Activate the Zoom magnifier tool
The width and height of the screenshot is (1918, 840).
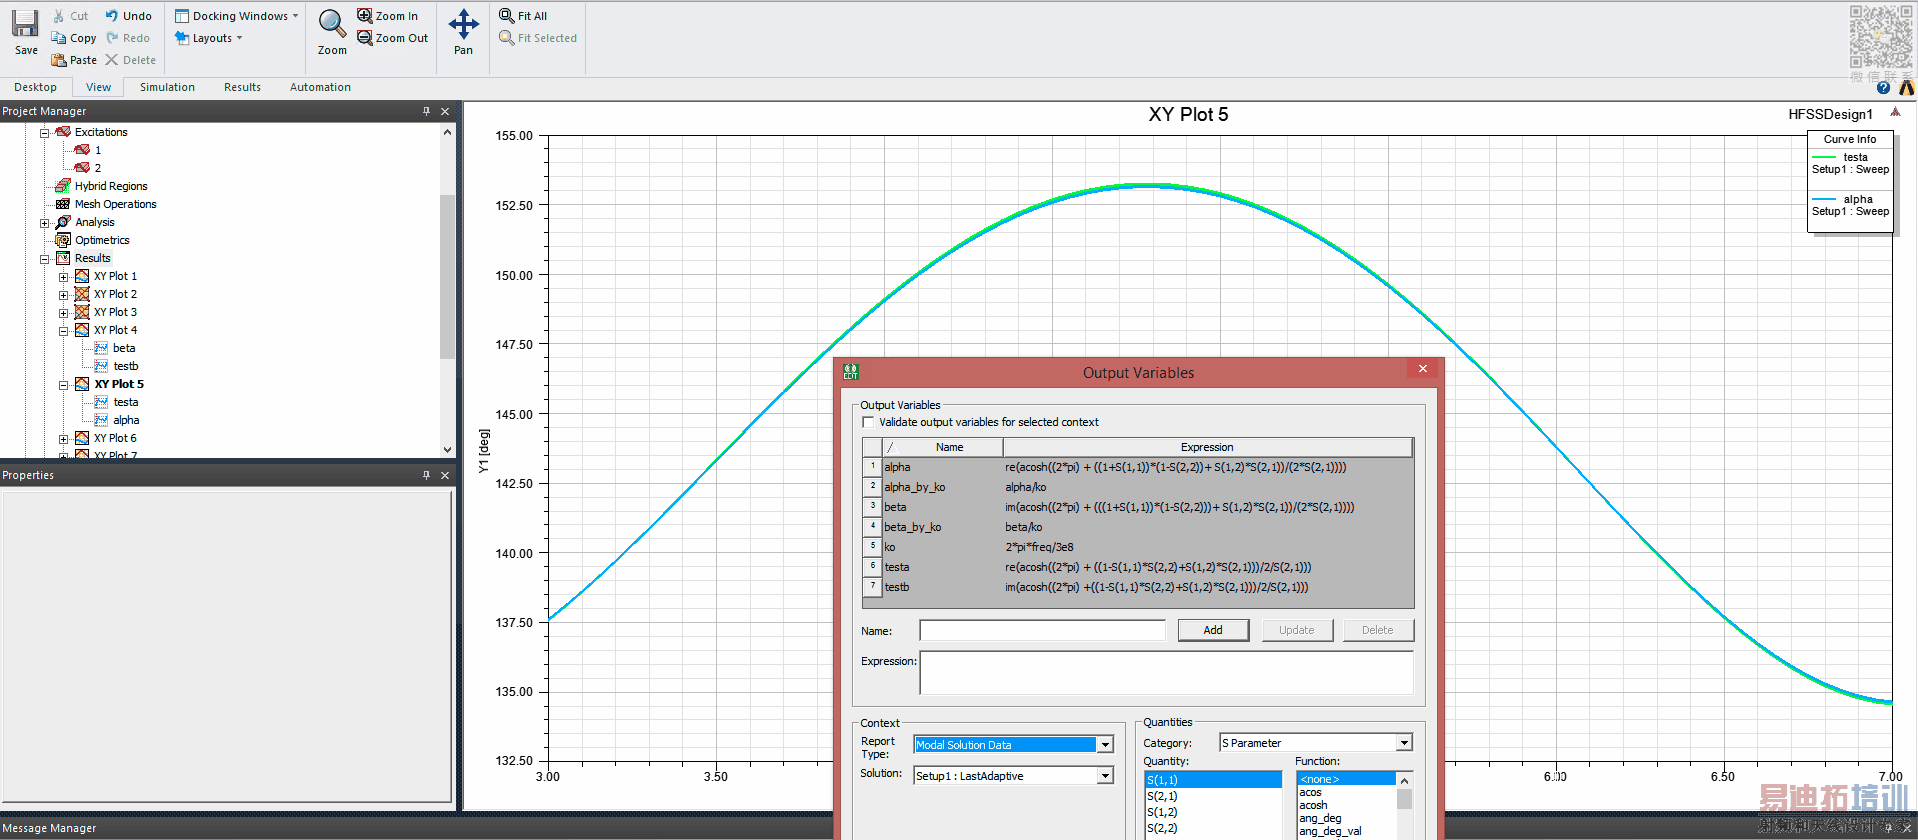(332, 24)
